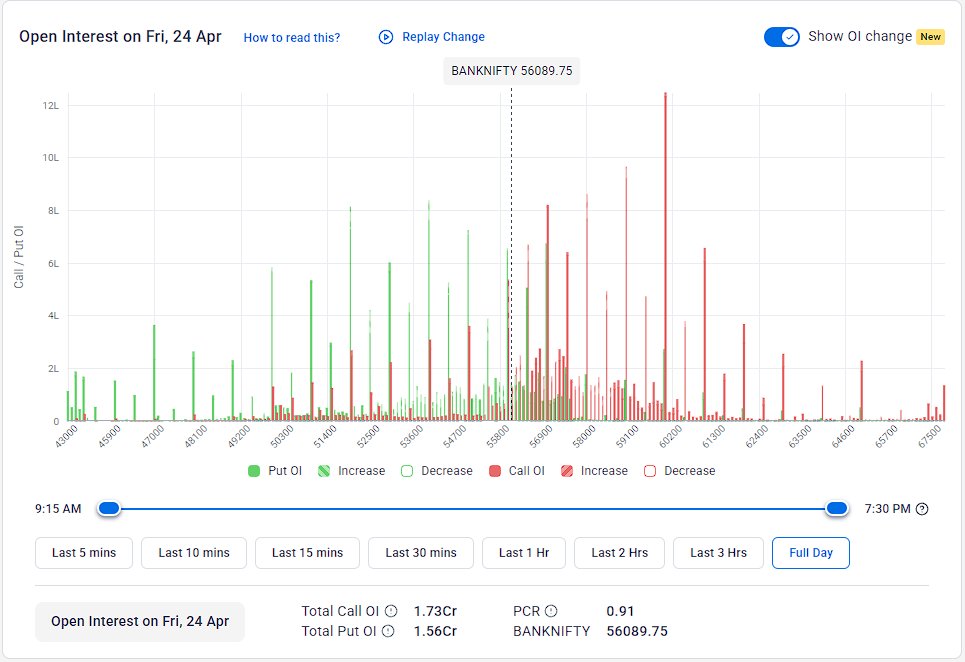Viewport: 965px width, 662px height.
Task: Click the Replay Change link text
Action: click(x=443, y=37)
